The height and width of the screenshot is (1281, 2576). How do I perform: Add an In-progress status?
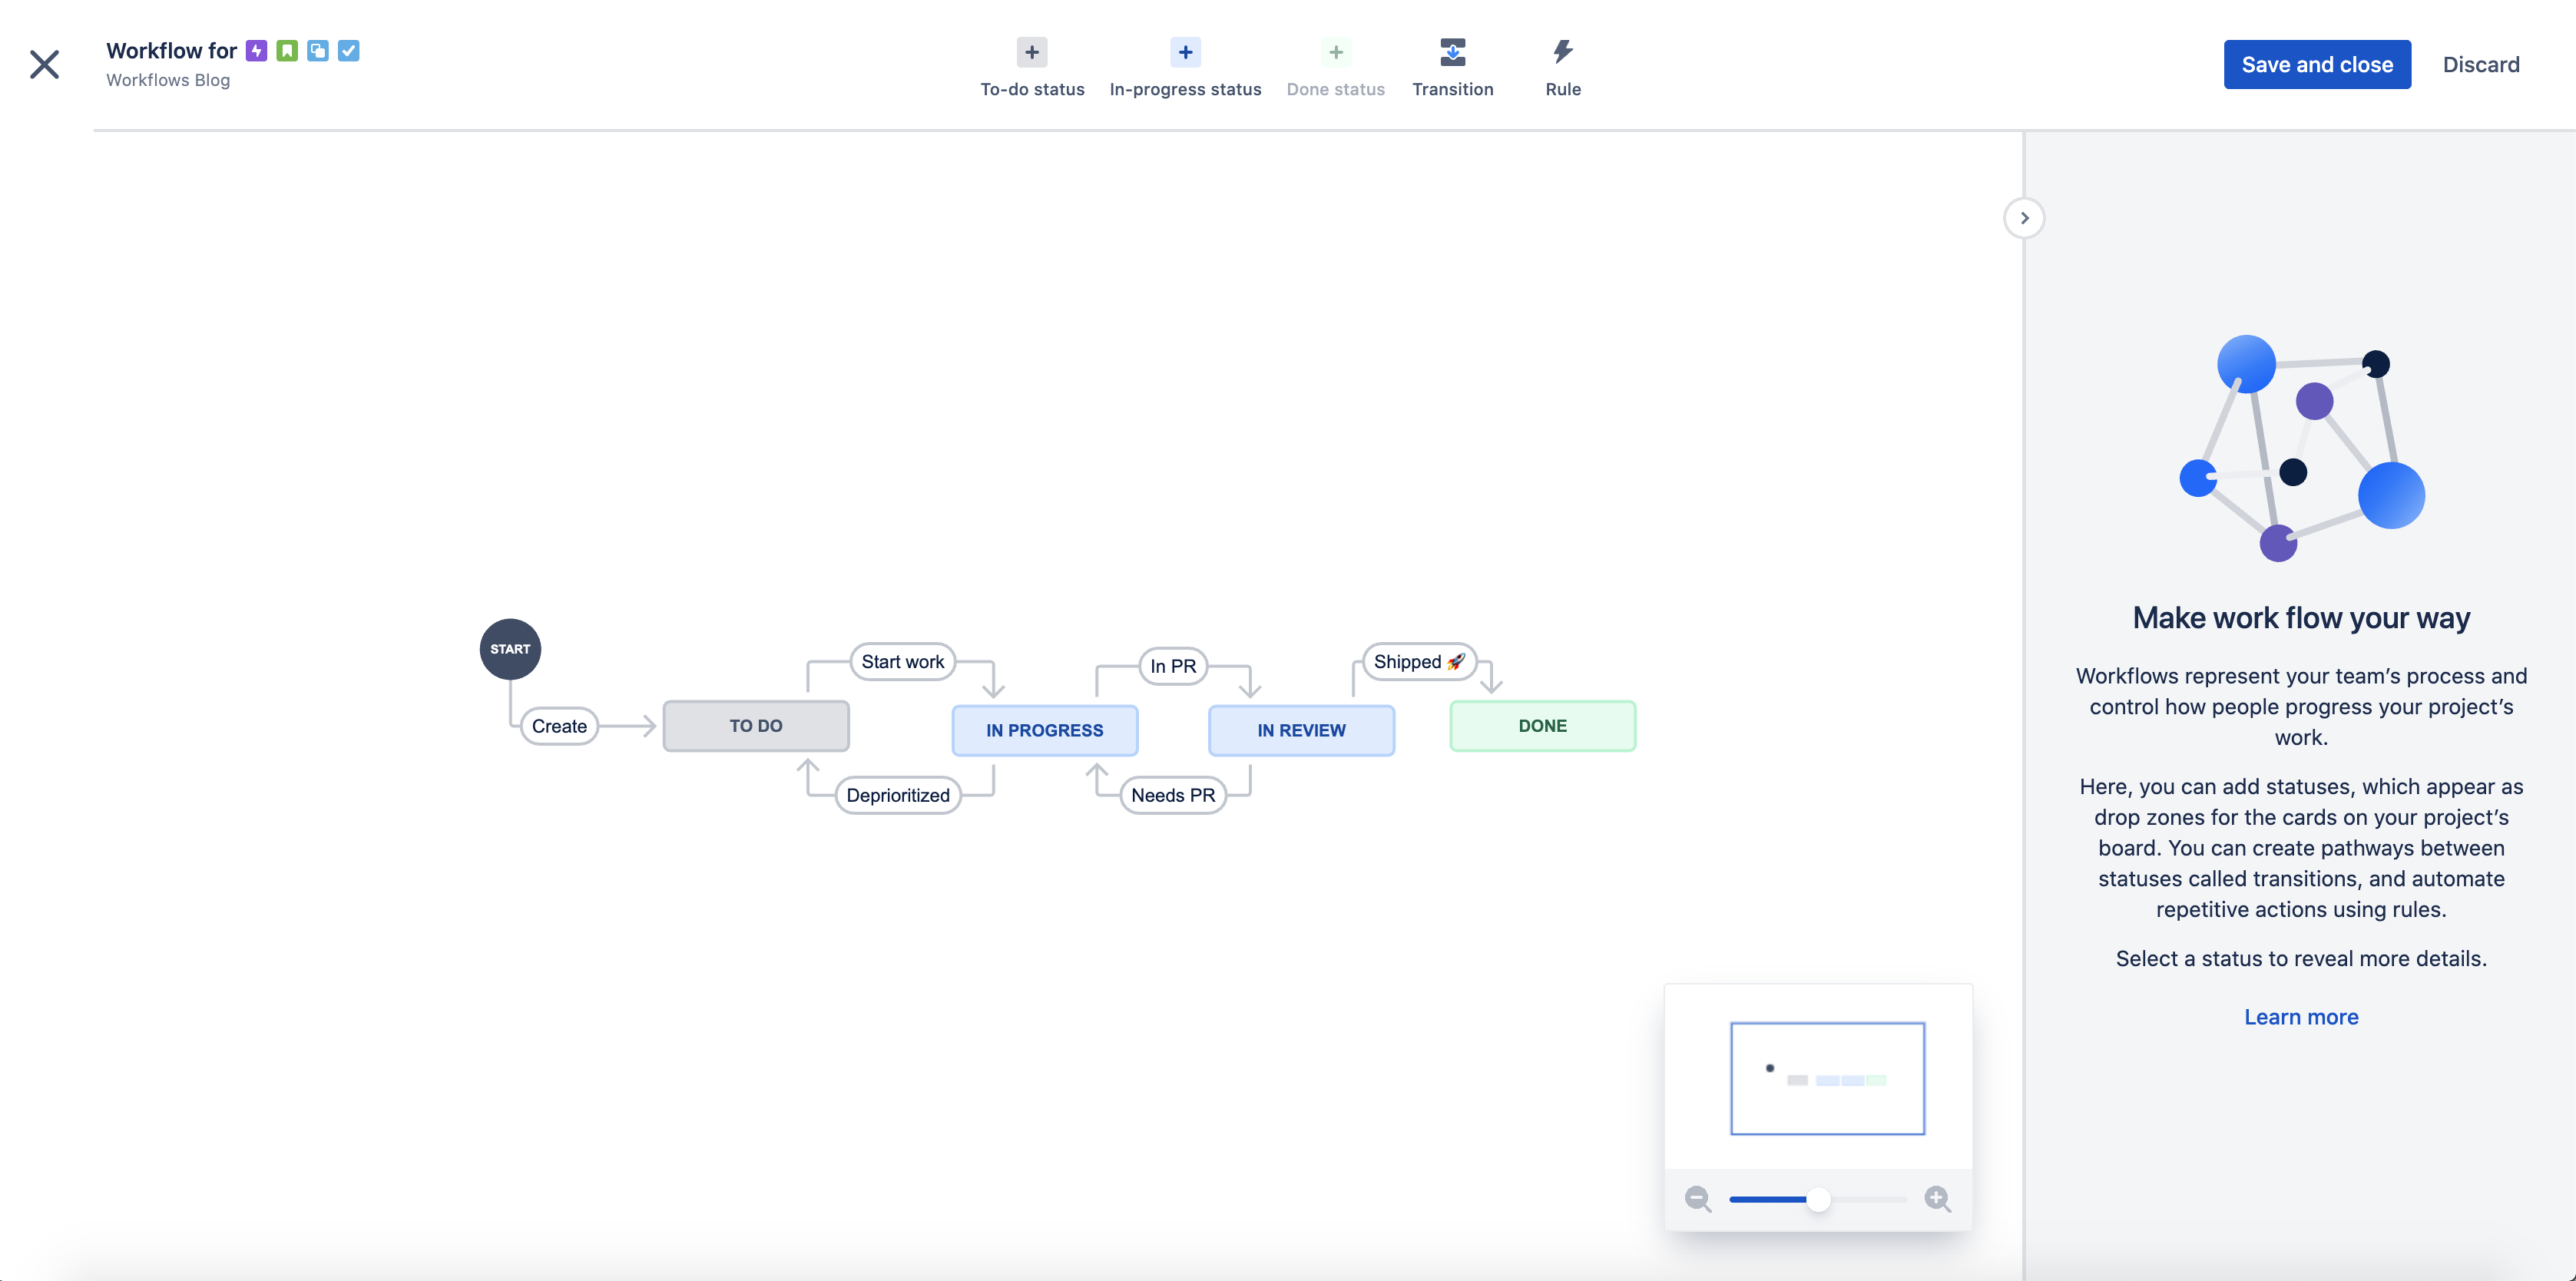pos(1185,68)
